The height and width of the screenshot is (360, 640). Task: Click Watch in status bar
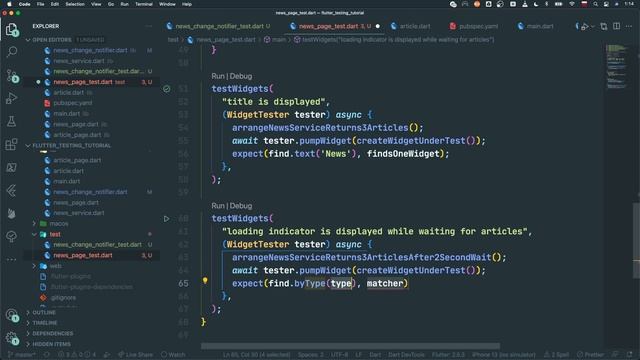(173, 355)
